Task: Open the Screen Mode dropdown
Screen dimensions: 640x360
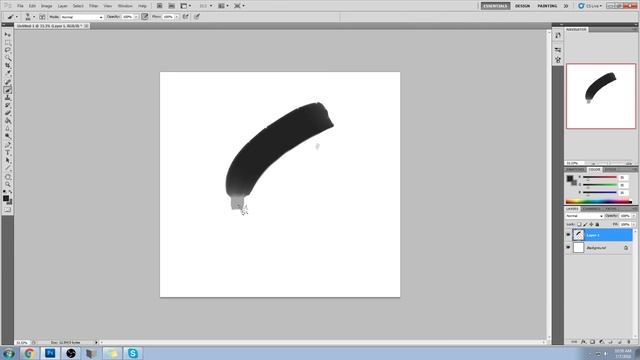Action: click(x=240, y=6)
